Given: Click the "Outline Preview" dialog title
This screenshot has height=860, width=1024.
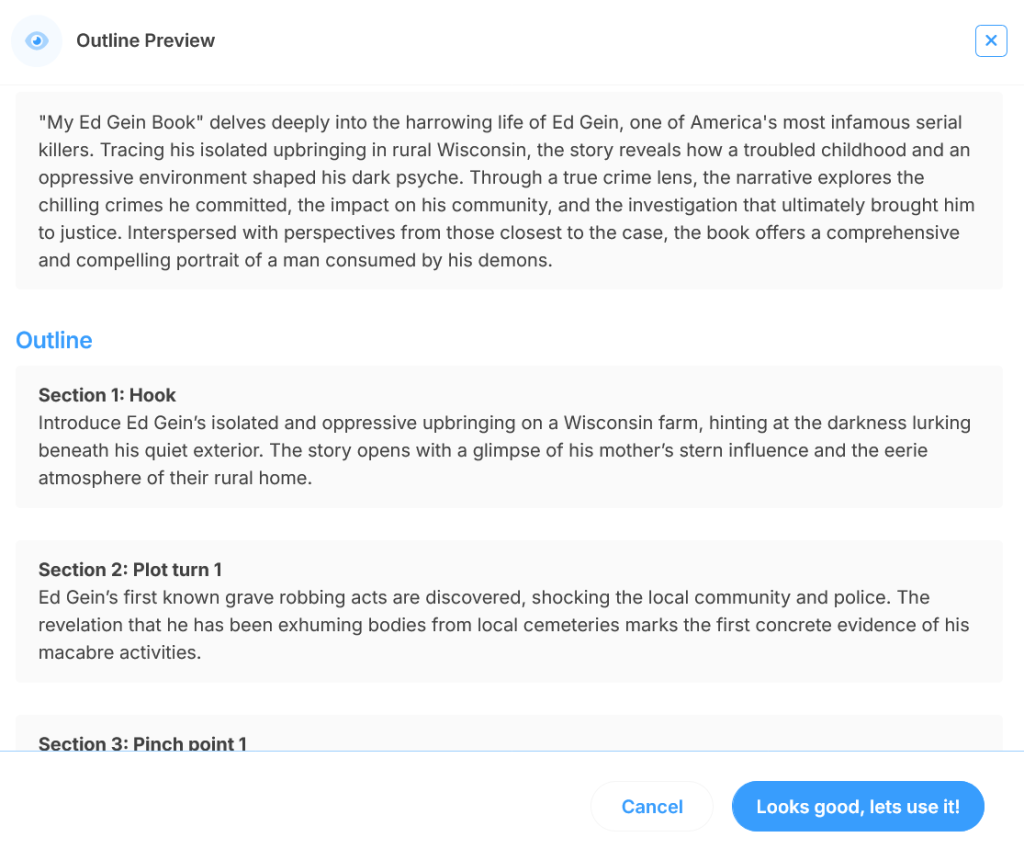Looking at the screenshot, I should tap(146, 41).
